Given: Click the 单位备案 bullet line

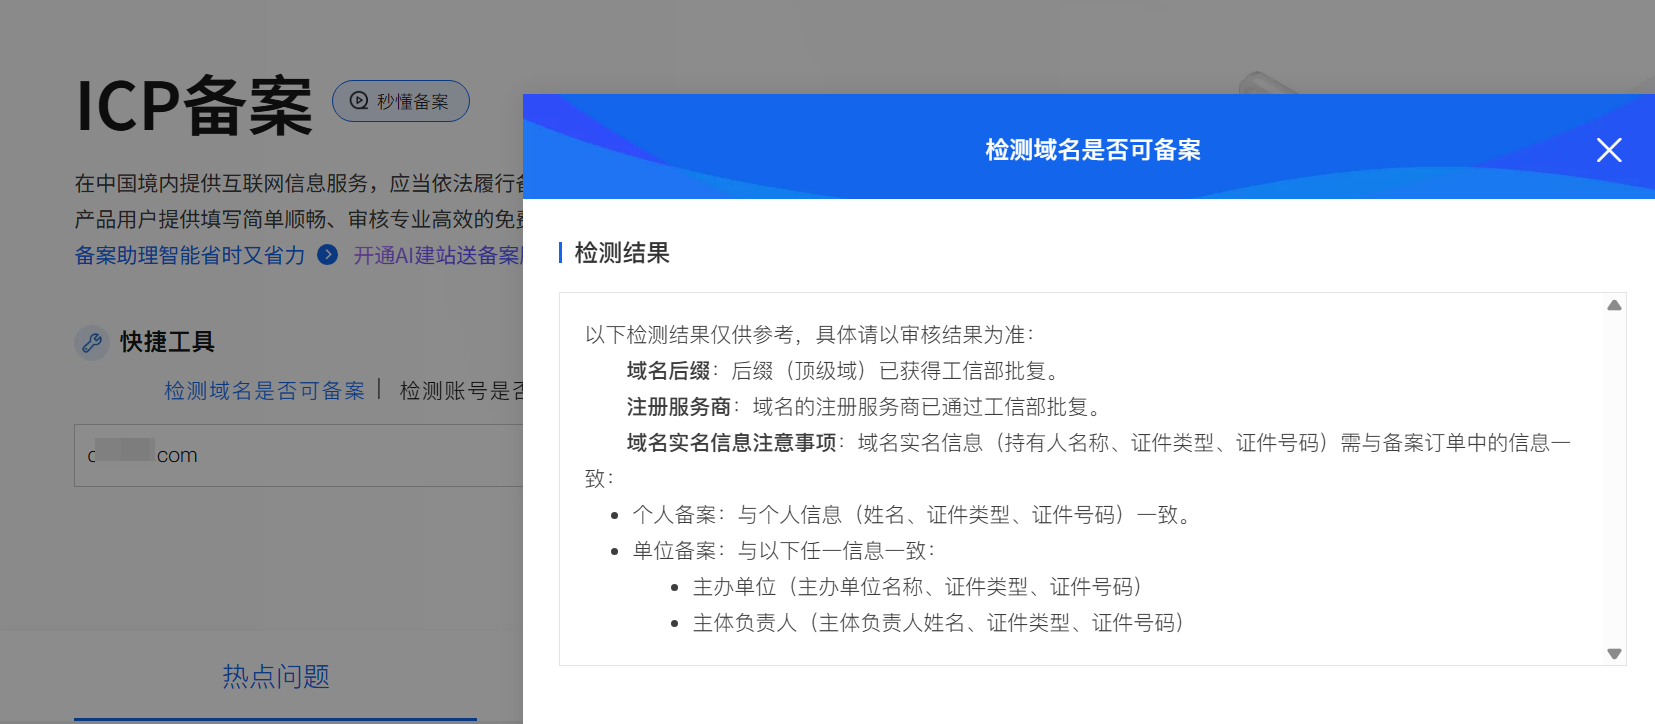Looking at the screenshot, I should click(x=784, y=551).
